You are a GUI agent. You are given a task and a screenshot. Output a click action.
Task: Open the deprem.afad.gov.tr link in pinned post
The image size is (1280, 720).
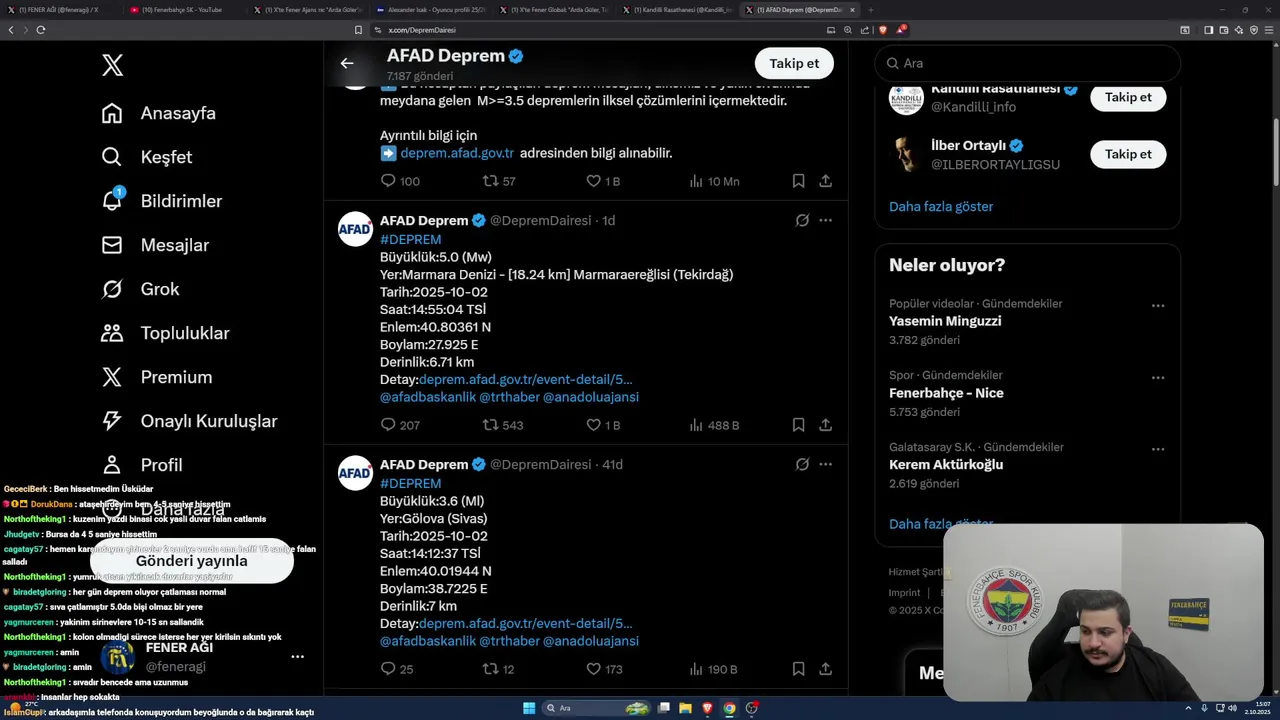[x=457, y=153]
